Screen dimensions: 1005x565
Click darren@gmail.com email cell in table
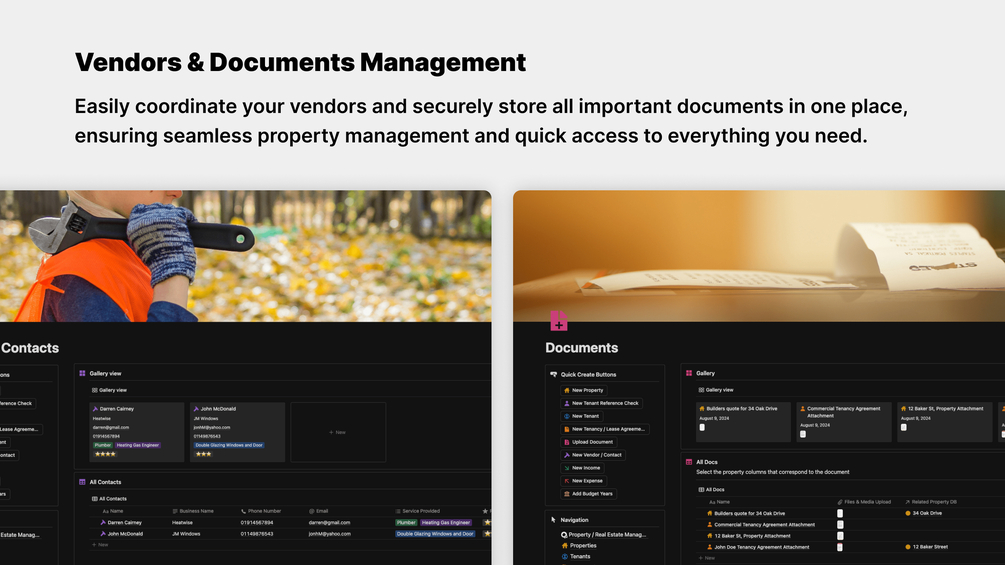[329, 523]
